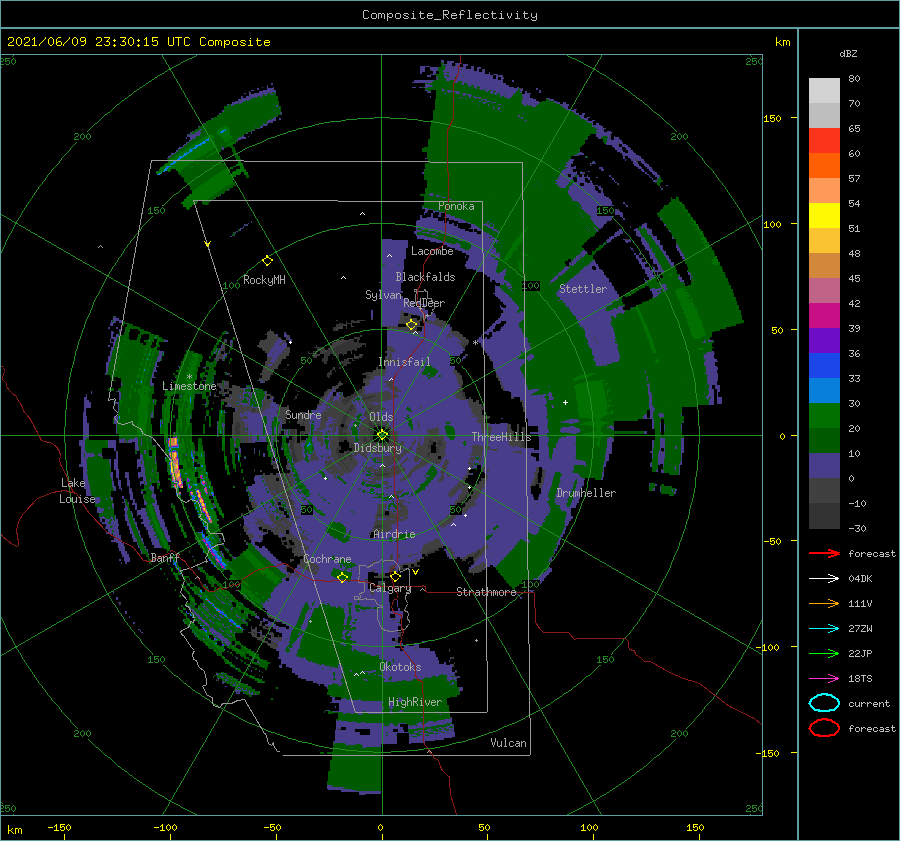Click the darkest -10 to -30 dBZ swatch
Image resolution: width=900 pixels, height=841 pixels.
tap(824, 516)
